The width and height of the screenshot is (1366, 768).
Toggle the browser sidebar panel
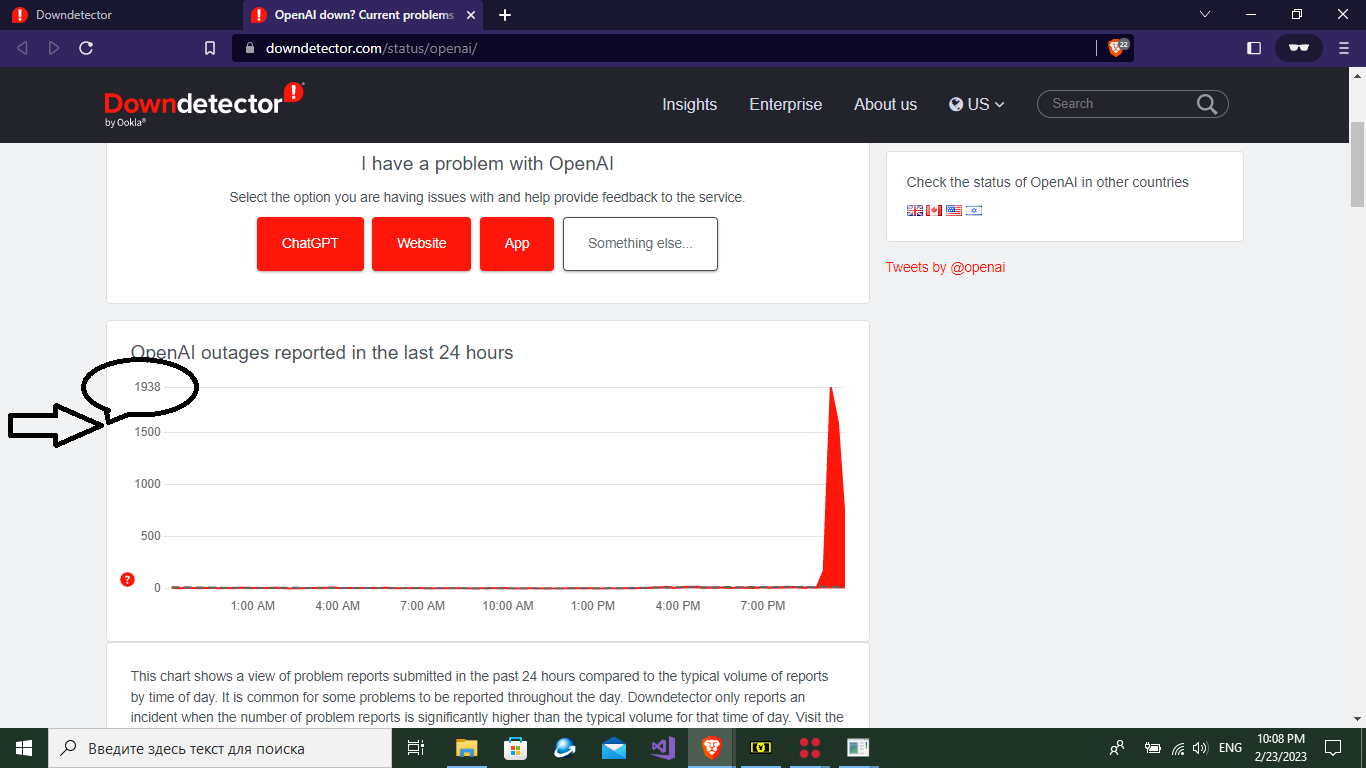pos(1254,48)
